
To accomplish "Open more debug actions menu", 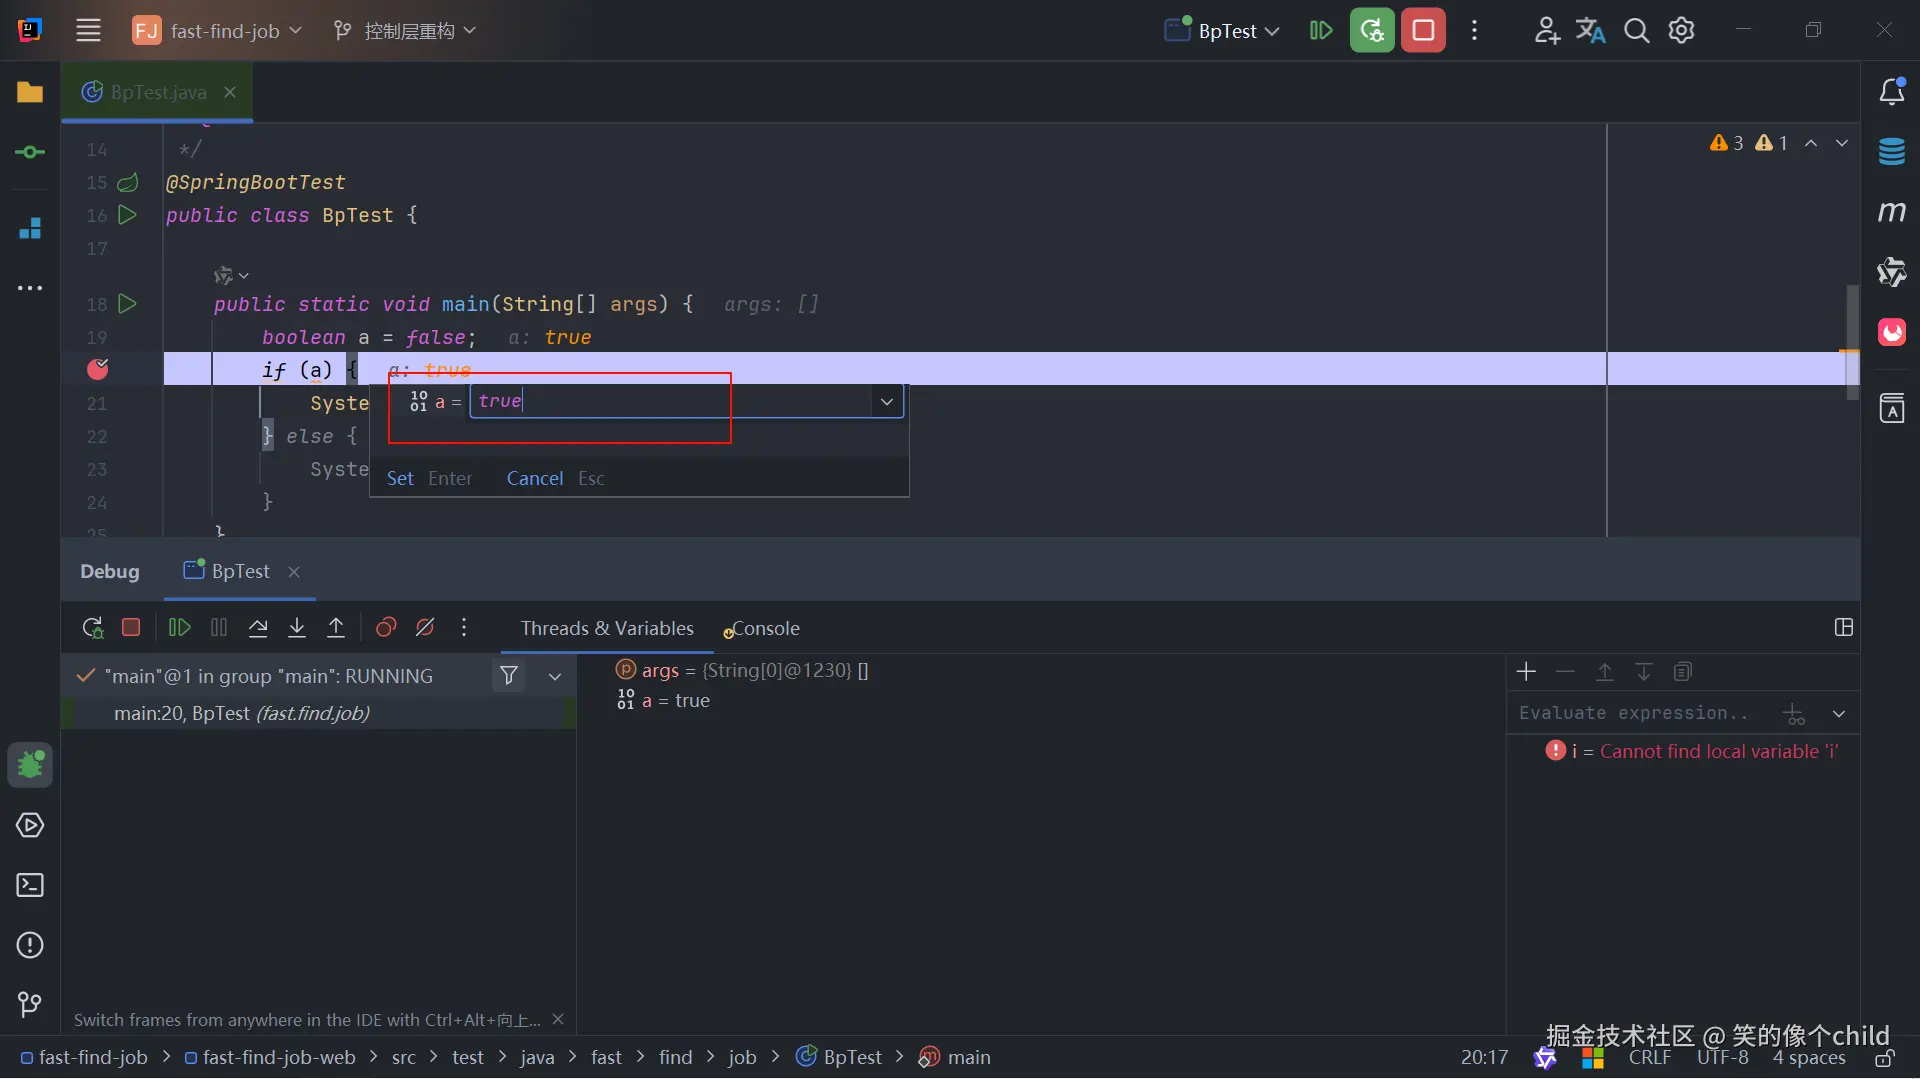I will click(464, 627).
